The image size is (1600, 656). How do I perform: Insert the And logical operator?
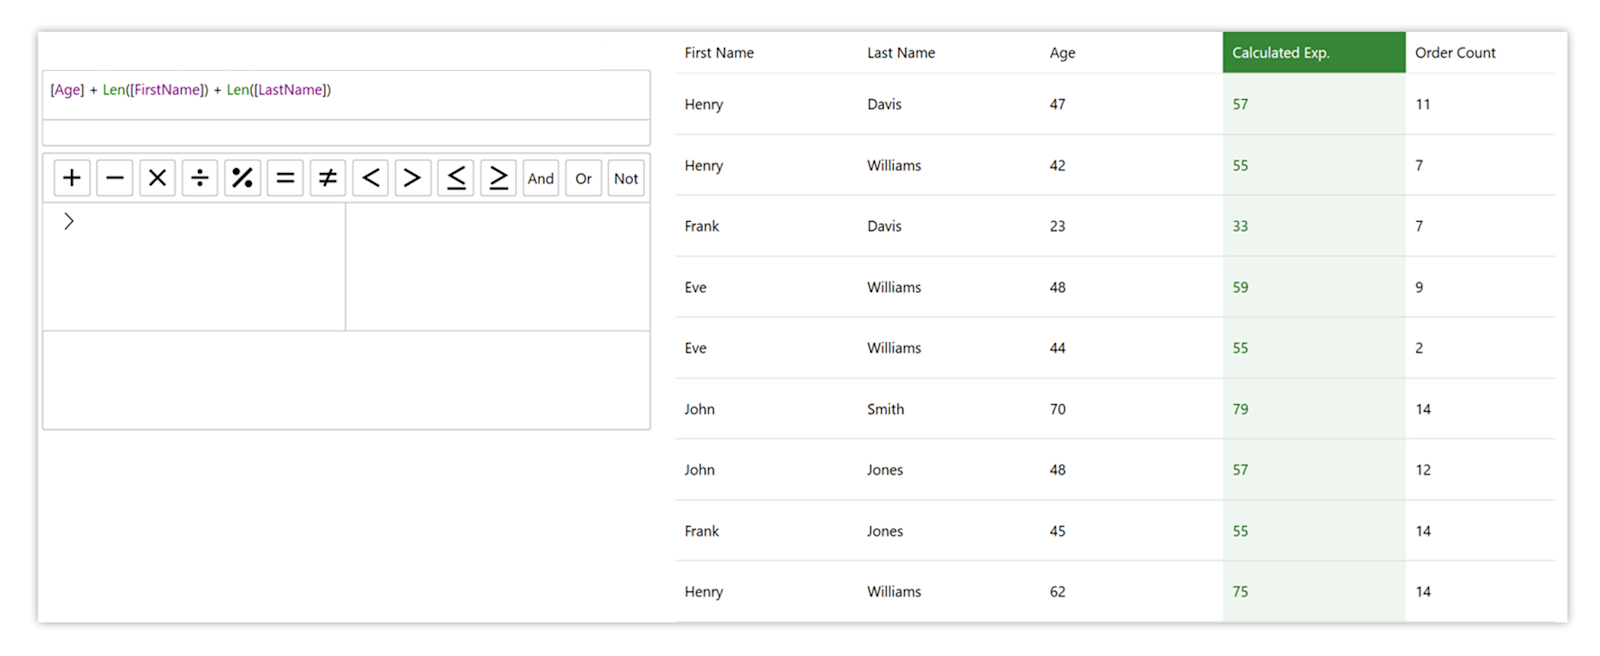pos(541,178)
